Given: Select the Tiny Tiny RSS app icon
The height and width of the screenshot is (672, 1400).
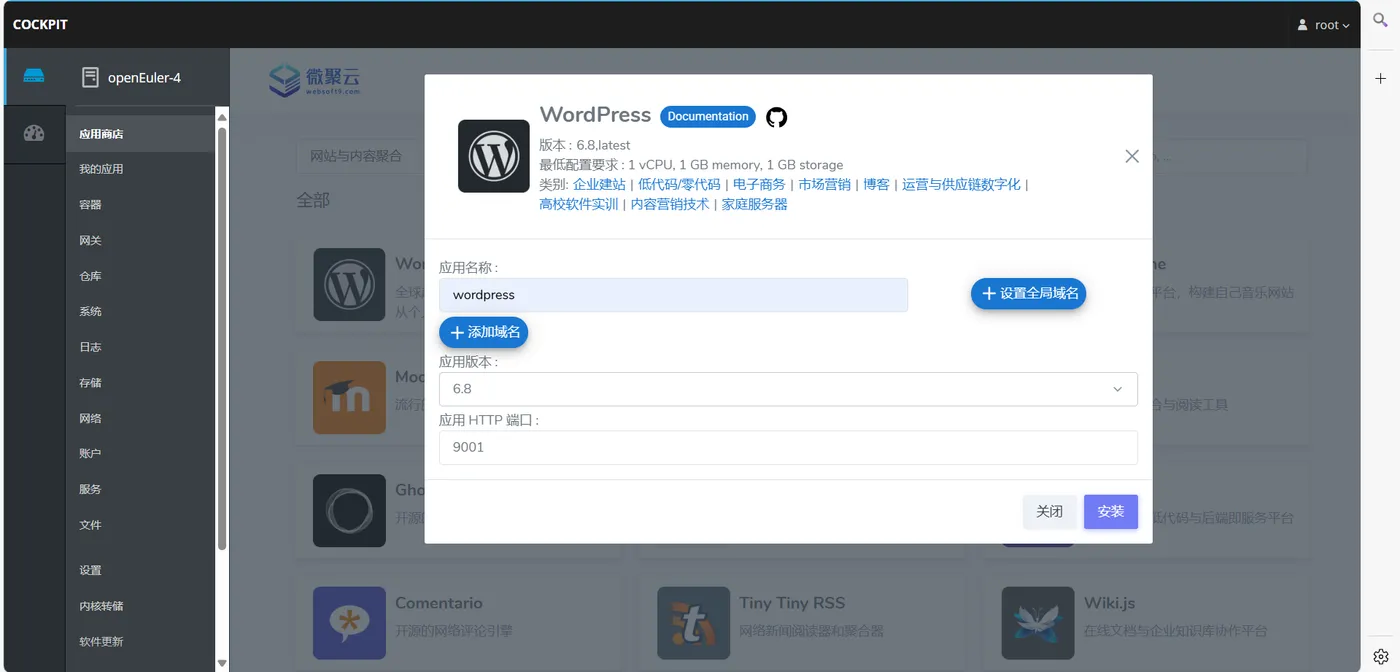Looking at the screenshot, I should point(693,623).
